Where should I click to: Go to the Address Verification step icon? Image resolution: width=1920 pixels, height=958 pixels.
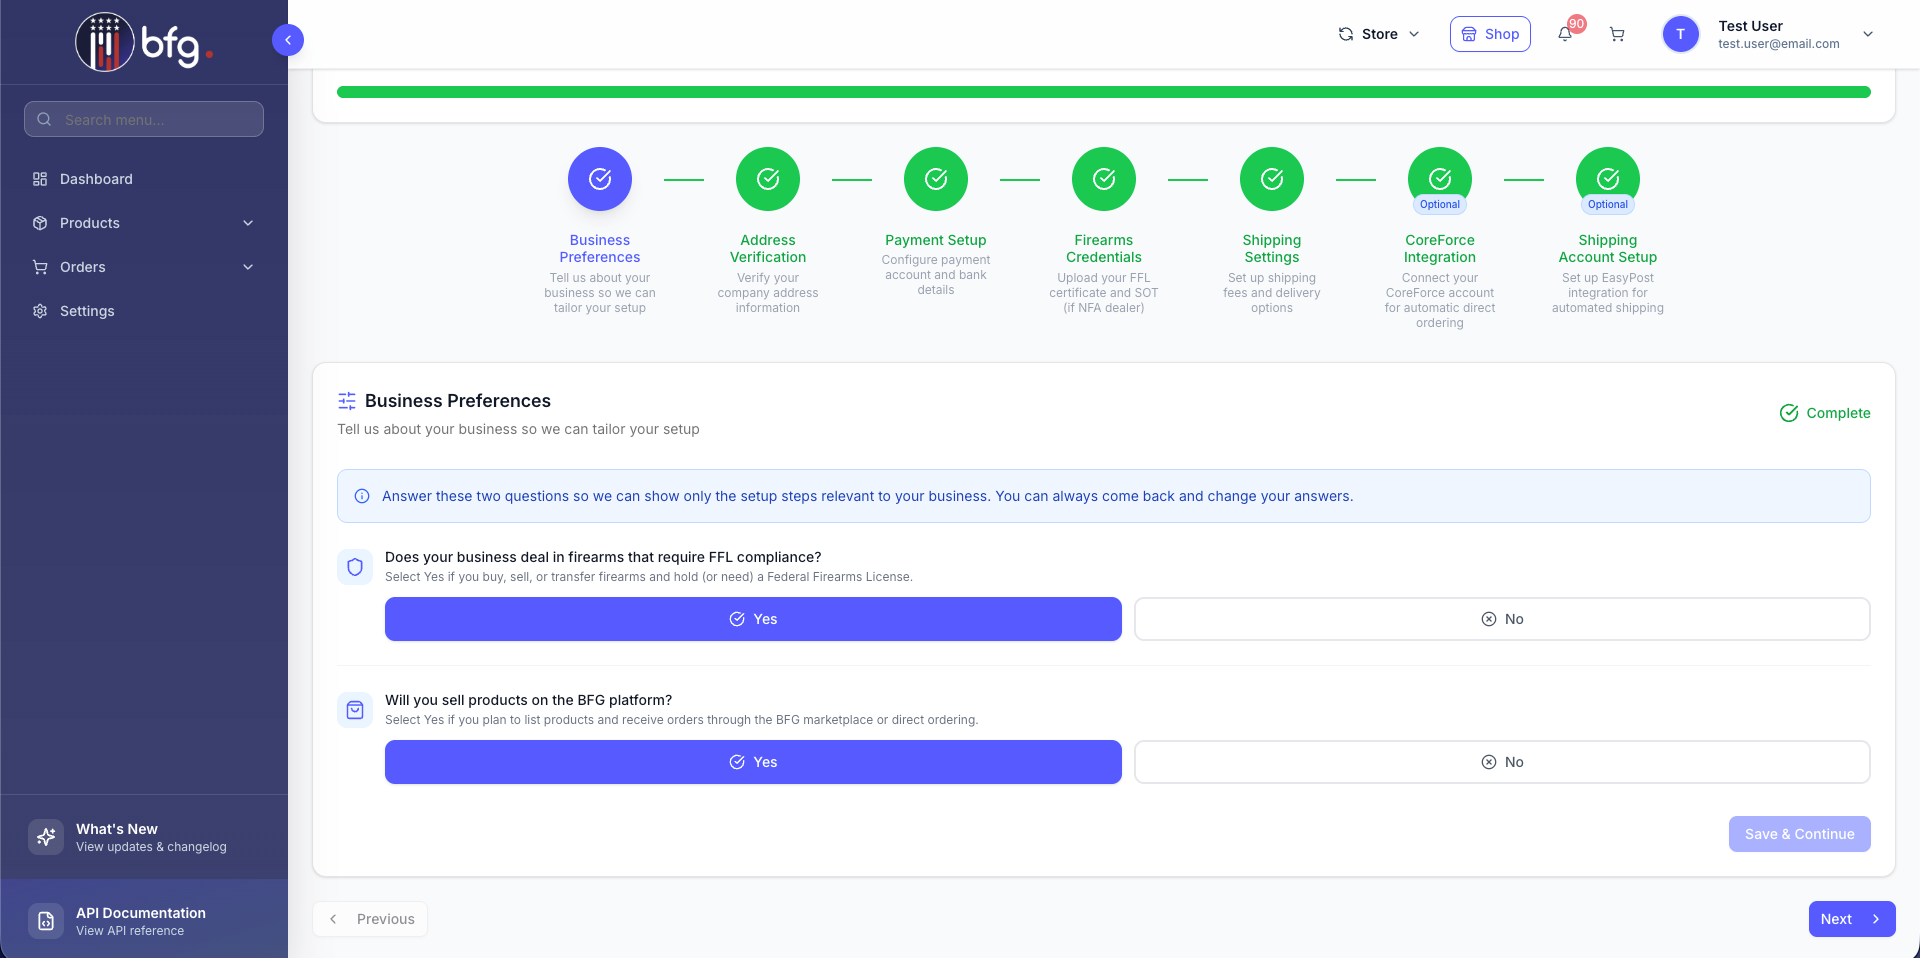768,179
